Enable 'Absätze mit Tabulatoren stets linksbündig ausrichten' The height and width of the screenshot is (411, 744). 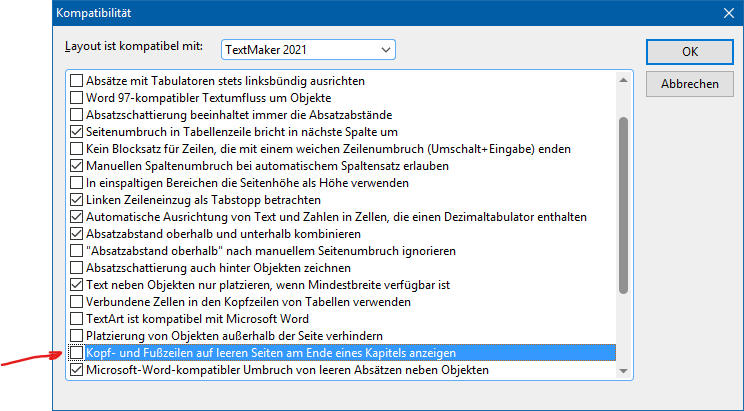[76, 80]
